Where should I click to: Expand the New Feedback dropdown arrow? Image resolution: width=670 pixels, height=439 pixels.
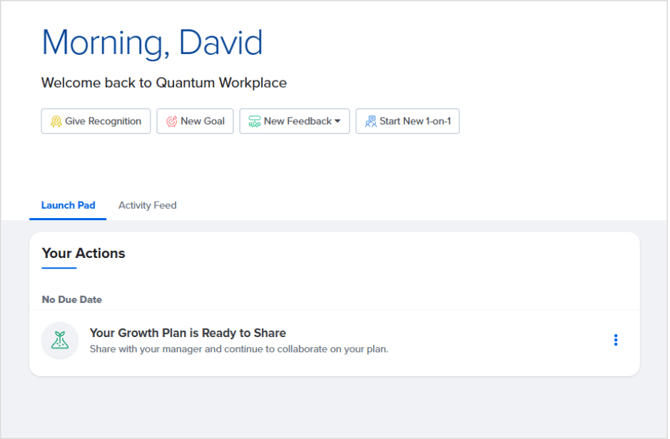pyautogui.click(x=338, y=122)
